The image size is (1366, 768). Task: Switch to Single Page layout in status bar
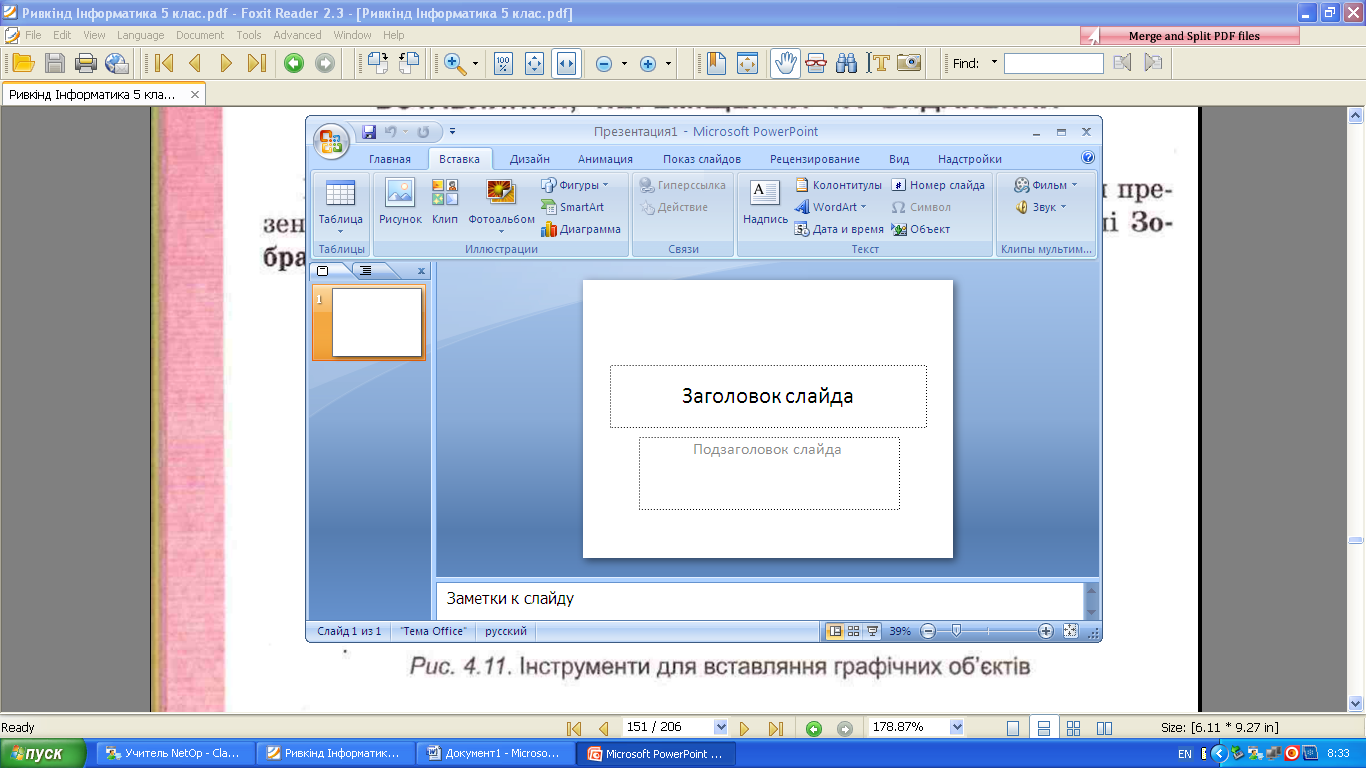tap(1013, 728)
